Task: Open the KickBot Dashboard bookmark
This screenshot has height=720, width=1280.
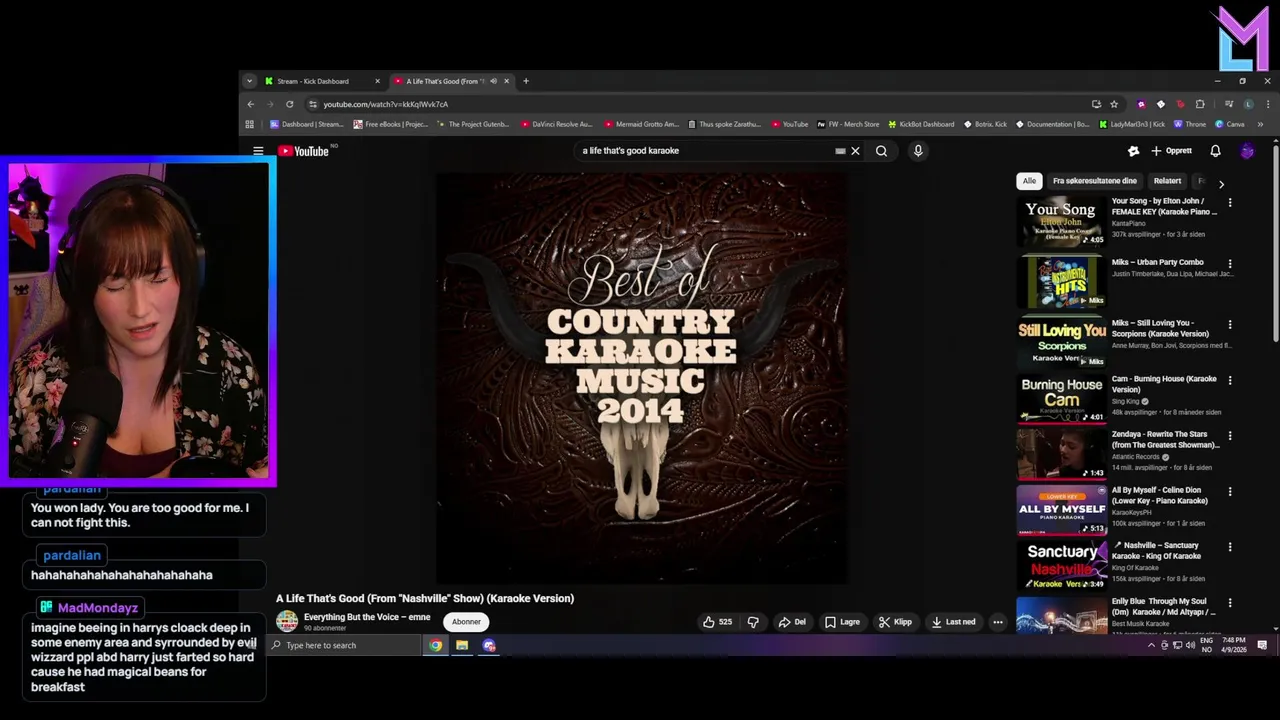Action: click(921, 124)
